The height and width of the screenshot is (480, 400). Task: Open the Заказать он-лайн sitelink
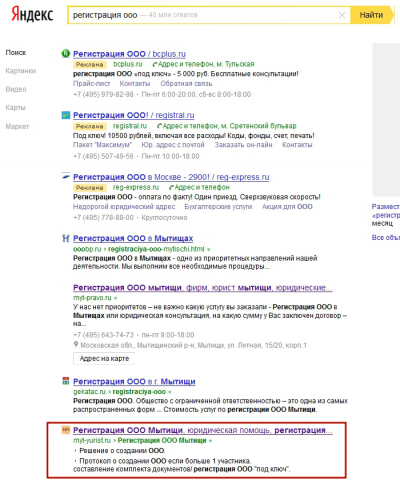[x=243, y=145]
